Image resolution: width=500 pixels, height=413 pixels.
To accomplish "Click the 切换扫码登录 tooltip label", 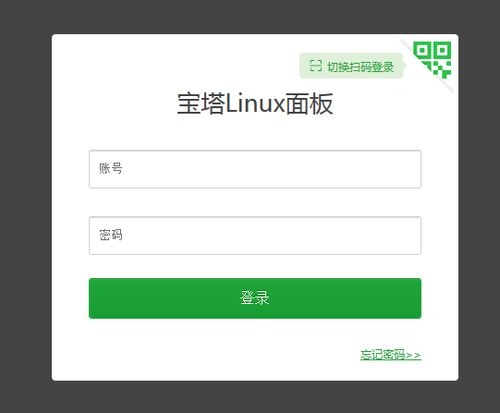I will point(360,67).
